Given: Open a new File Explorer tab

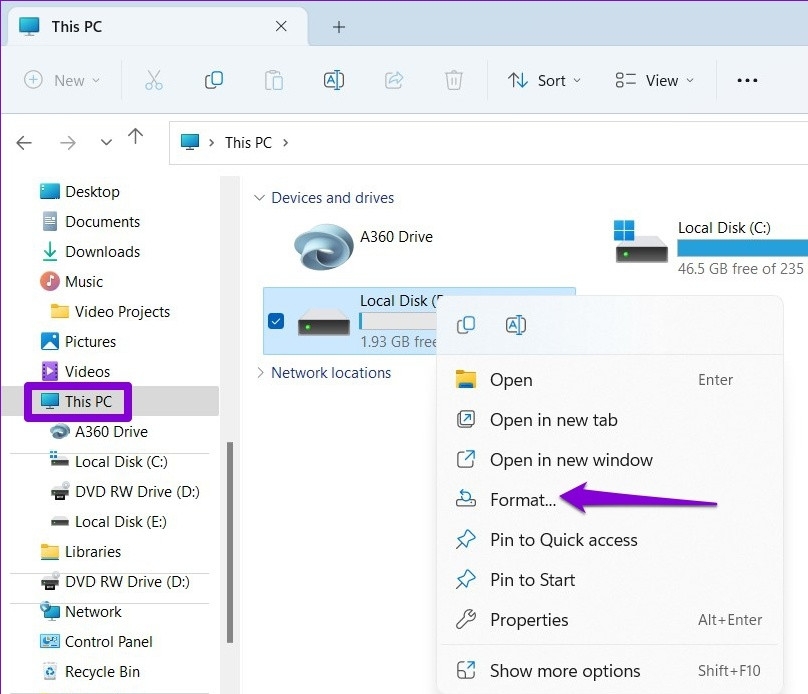Looking at the screenshot, I should point(338,27).
